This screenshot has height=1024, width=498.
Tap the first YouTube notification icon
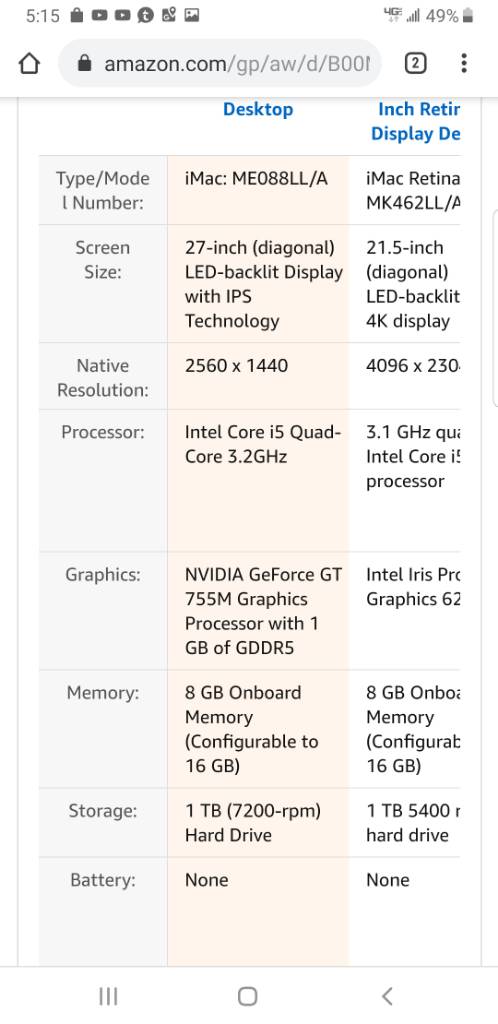click(x=100, y=16)
